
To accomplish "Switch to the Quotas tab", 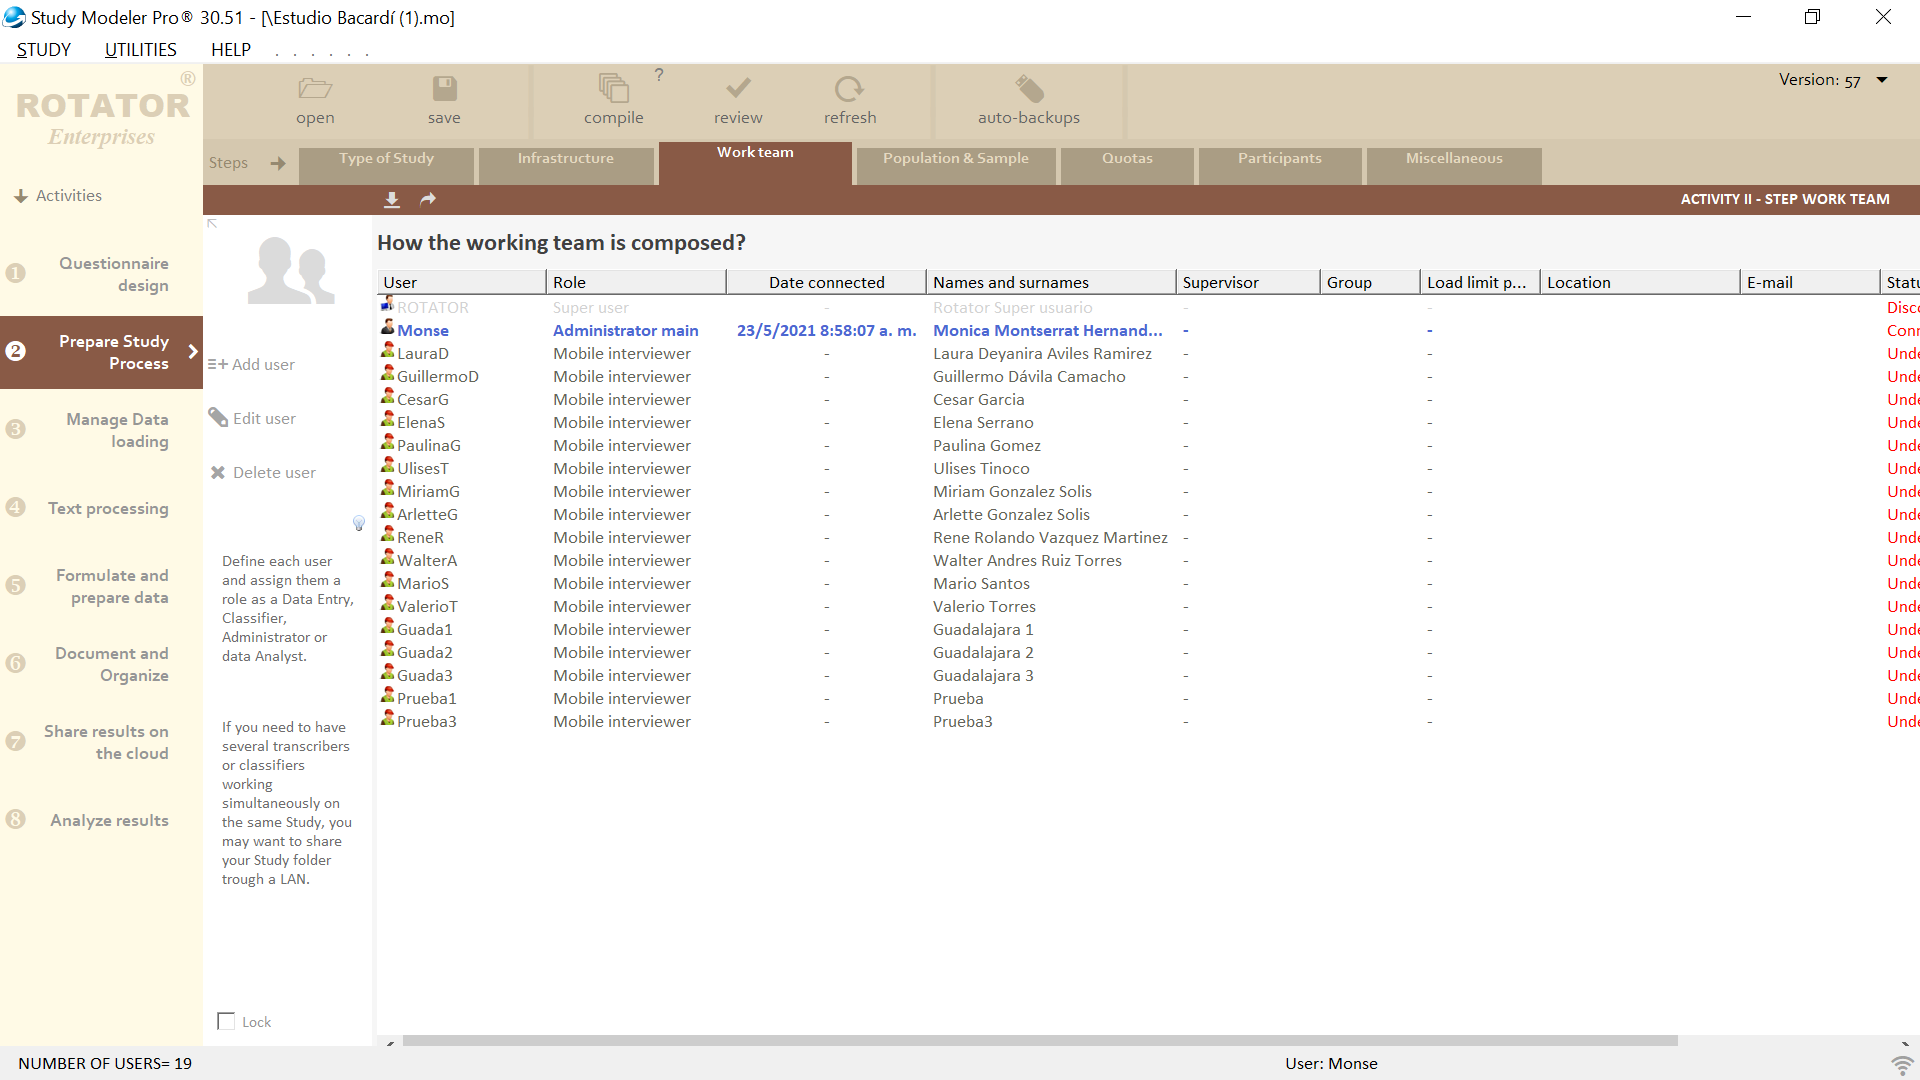I will click(x=1127, y=159).
